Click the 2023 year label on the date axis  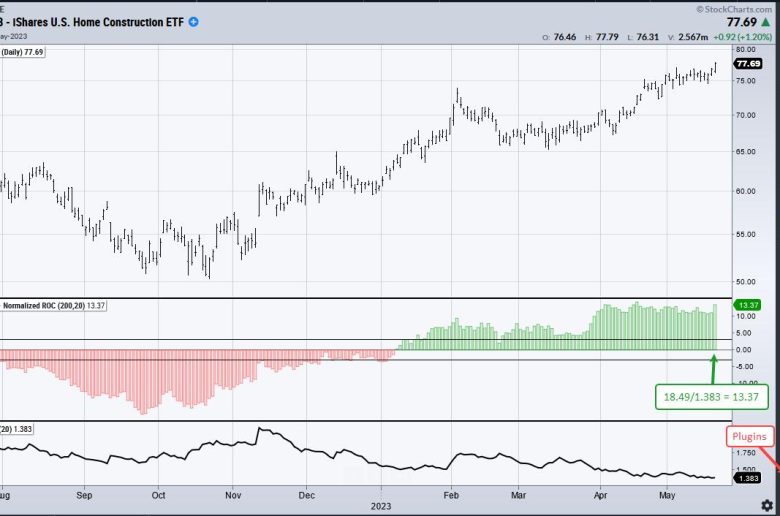coord(381,506)
